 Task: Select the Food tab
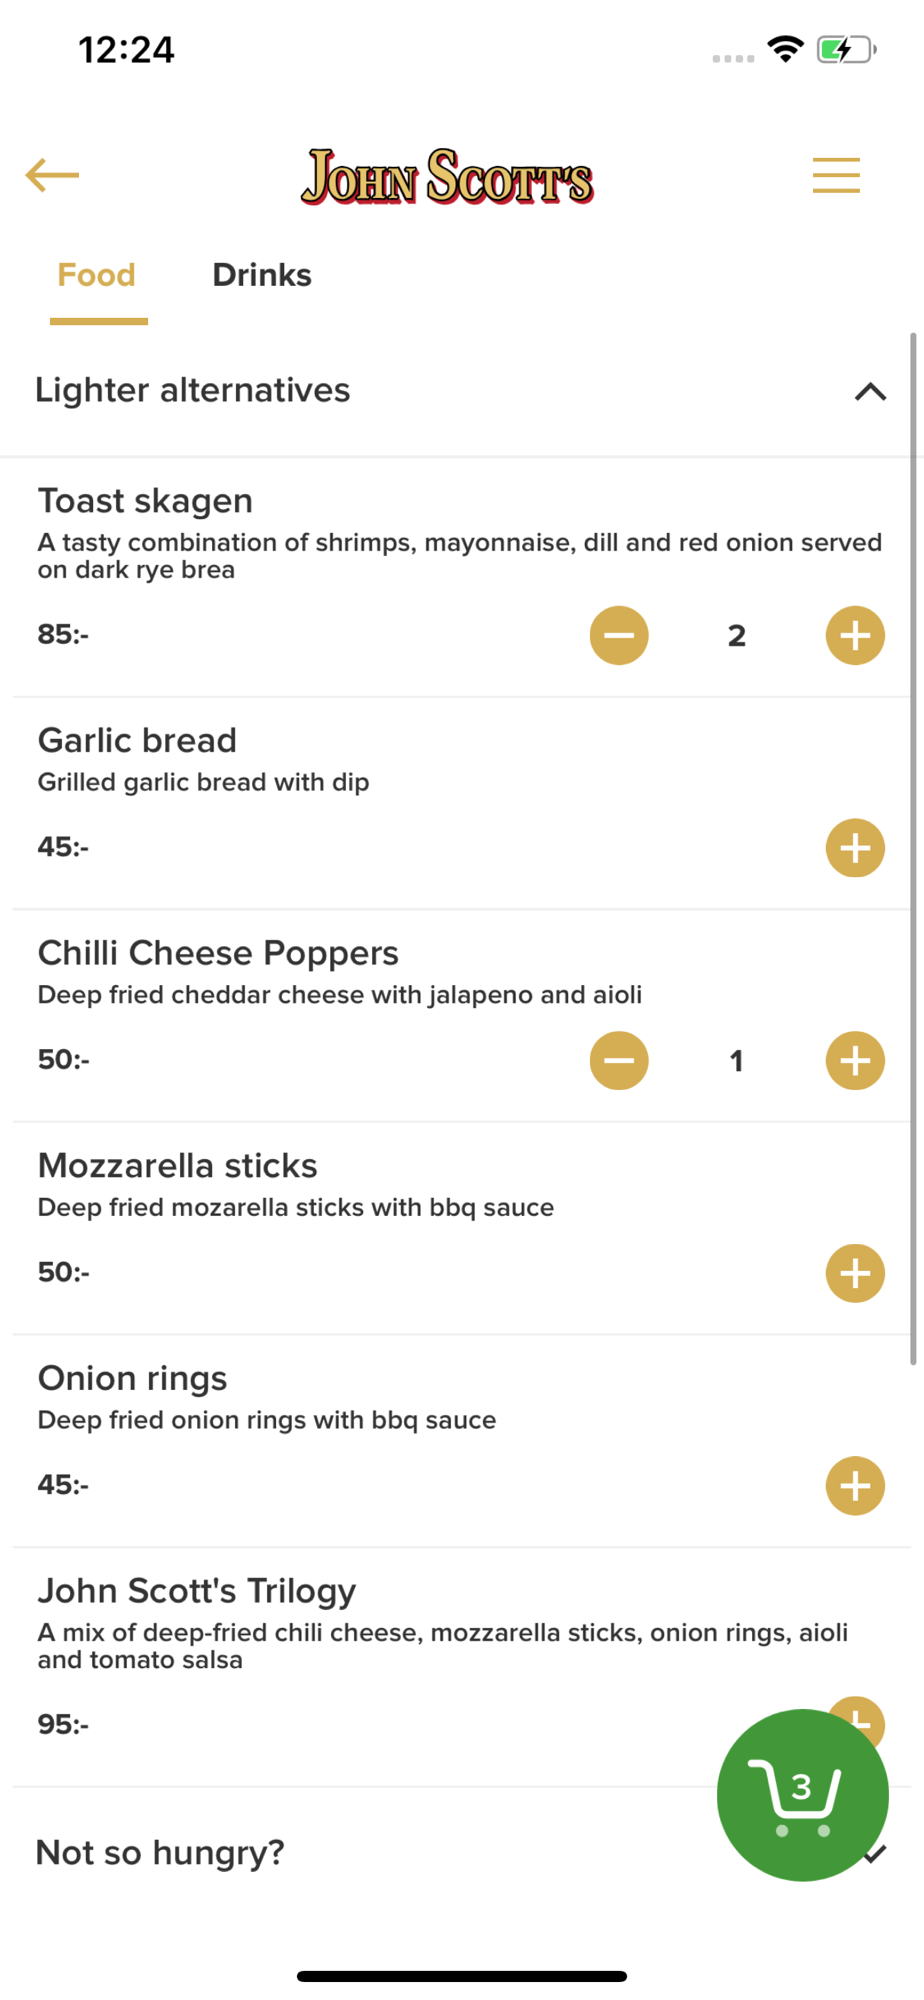point(96,275)
